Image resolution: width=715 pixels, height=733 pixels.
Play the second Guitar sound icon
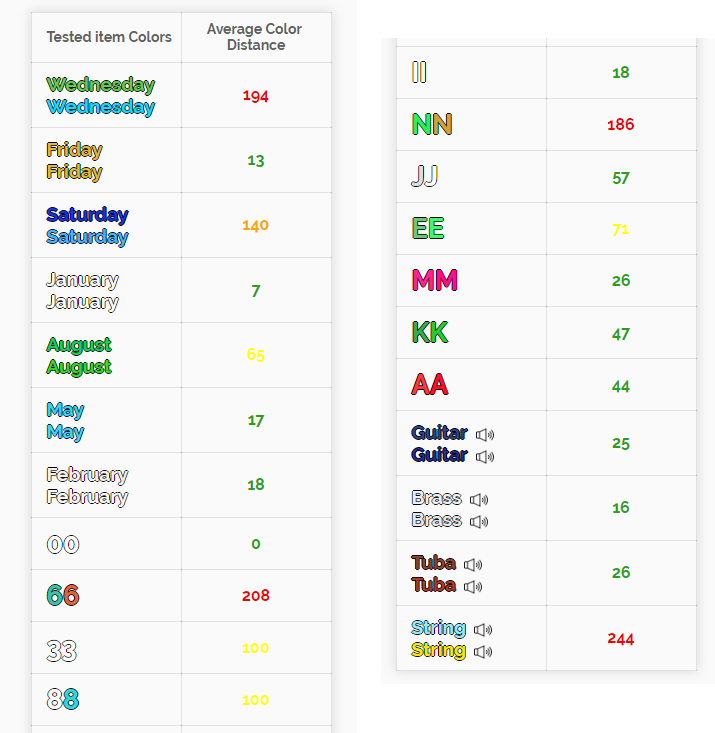(x=485, y=457)
